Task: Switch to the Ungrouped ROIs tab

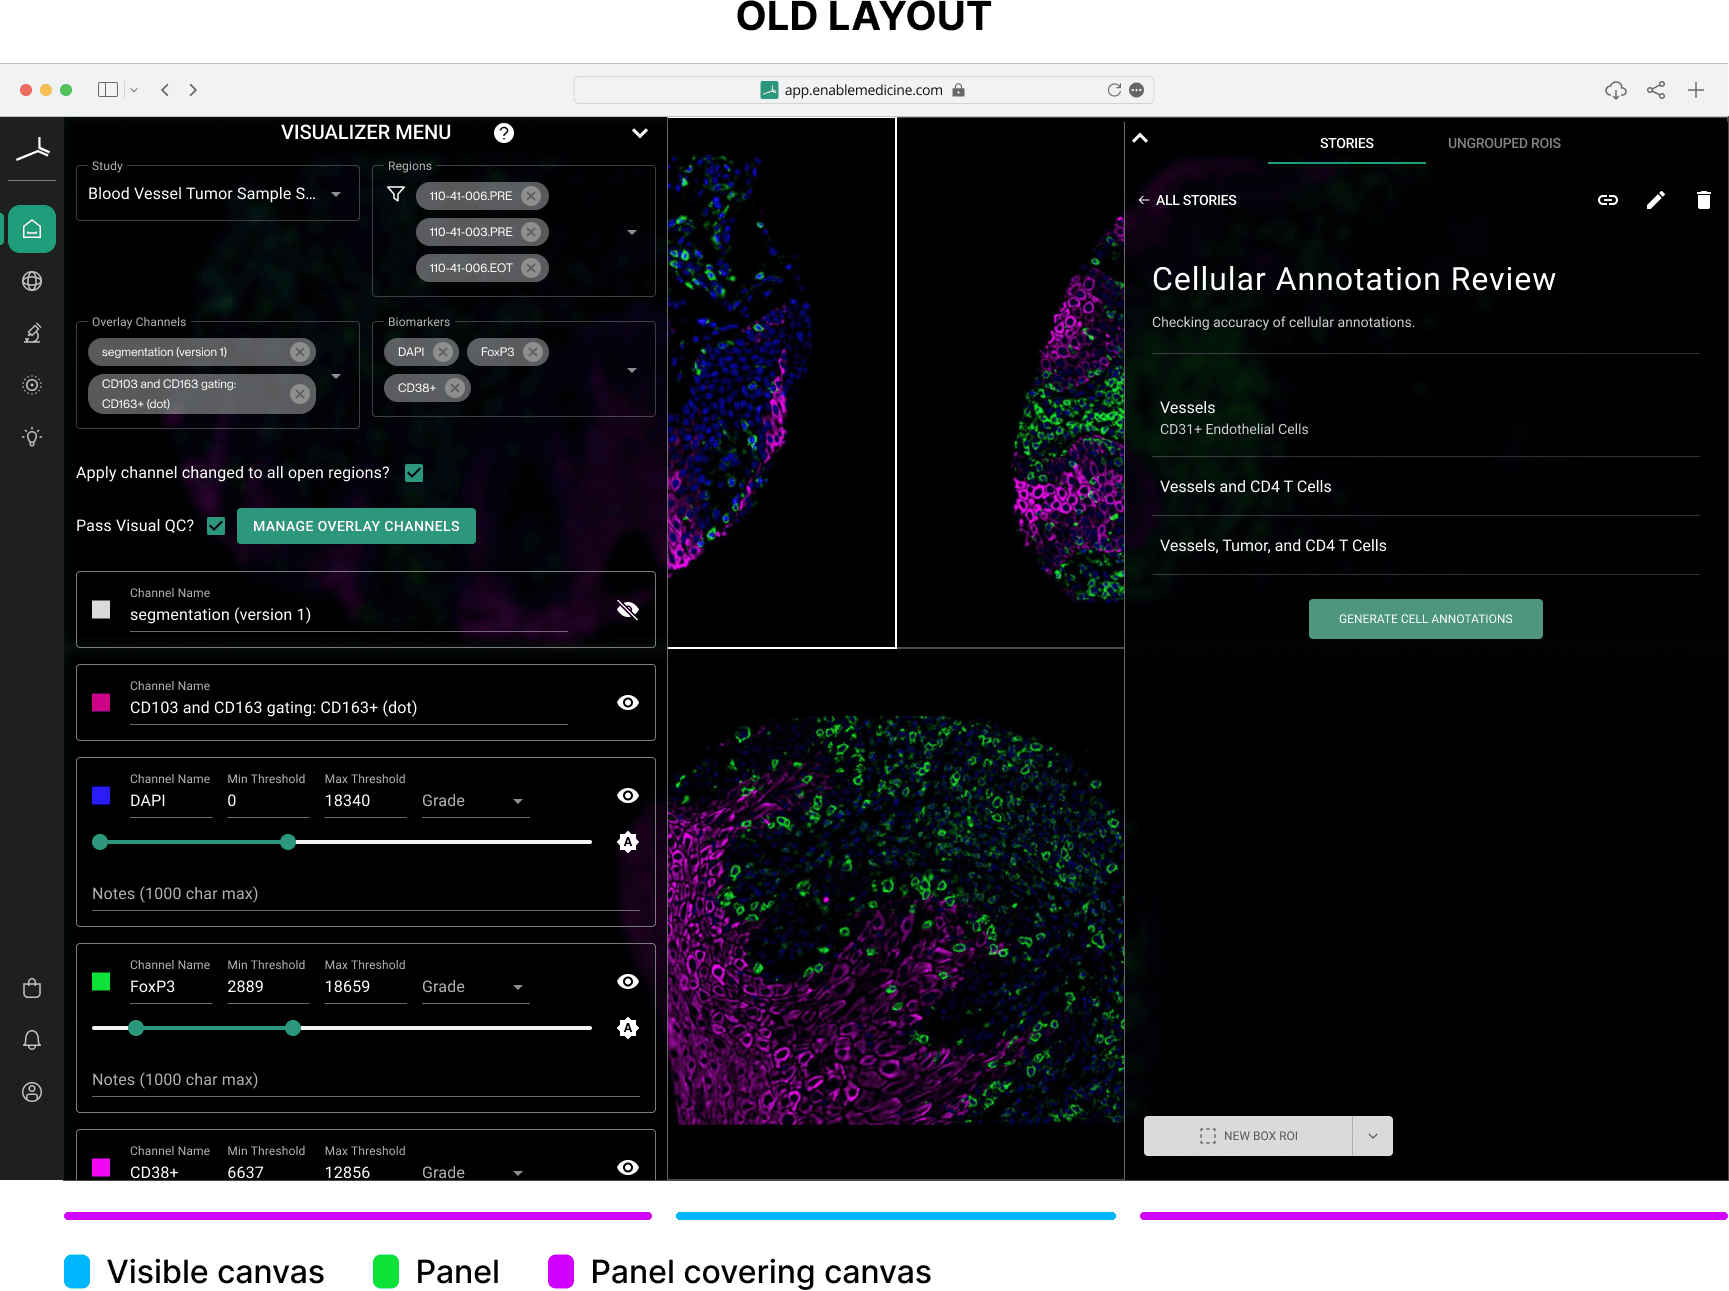Action: 1504,143
